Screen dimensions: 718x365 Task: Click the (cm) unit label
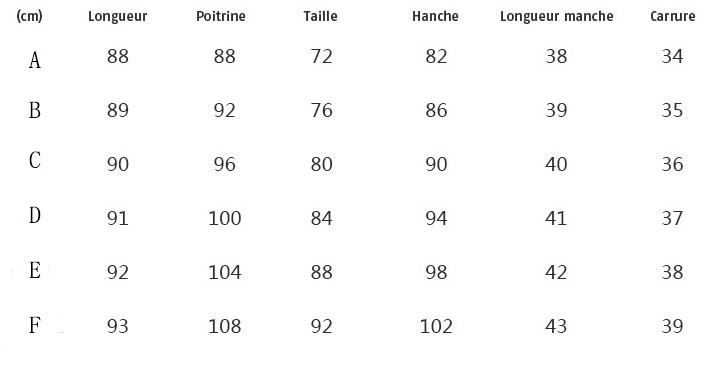[x=29, y=16]
